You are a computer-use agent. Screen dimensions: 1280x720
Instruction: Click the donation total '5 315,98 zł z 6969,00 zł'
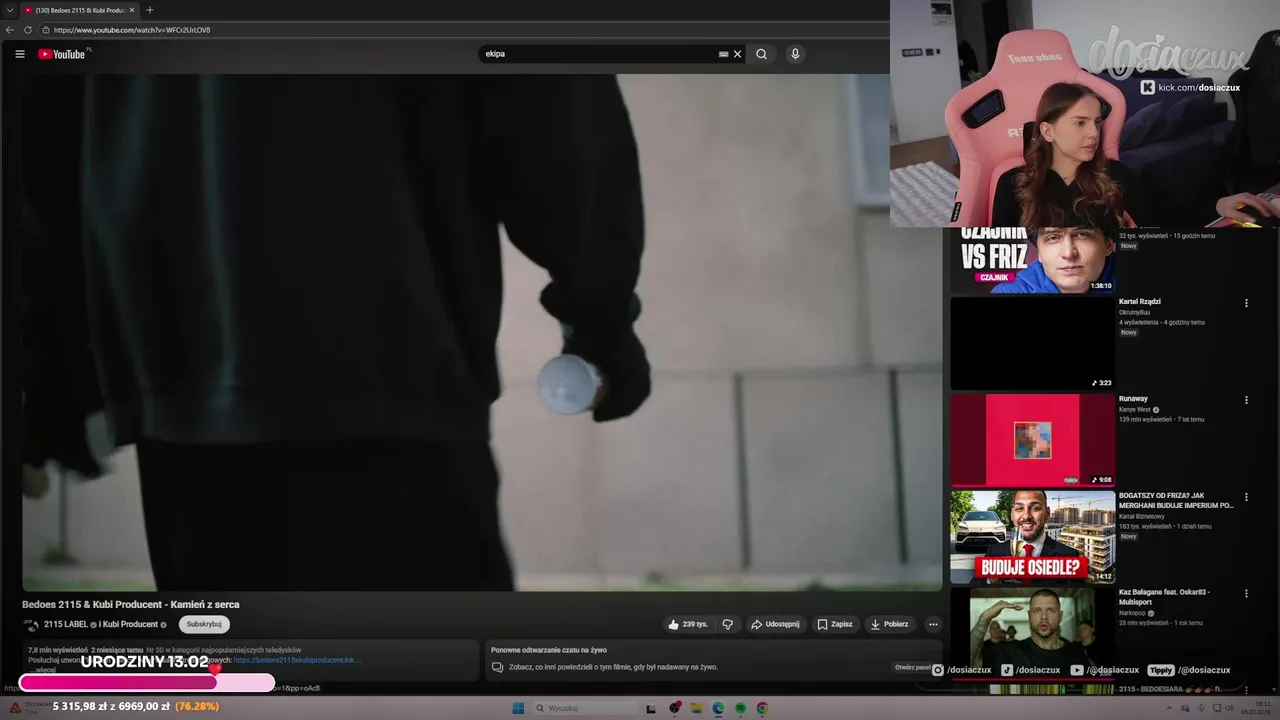pos(111,706)
